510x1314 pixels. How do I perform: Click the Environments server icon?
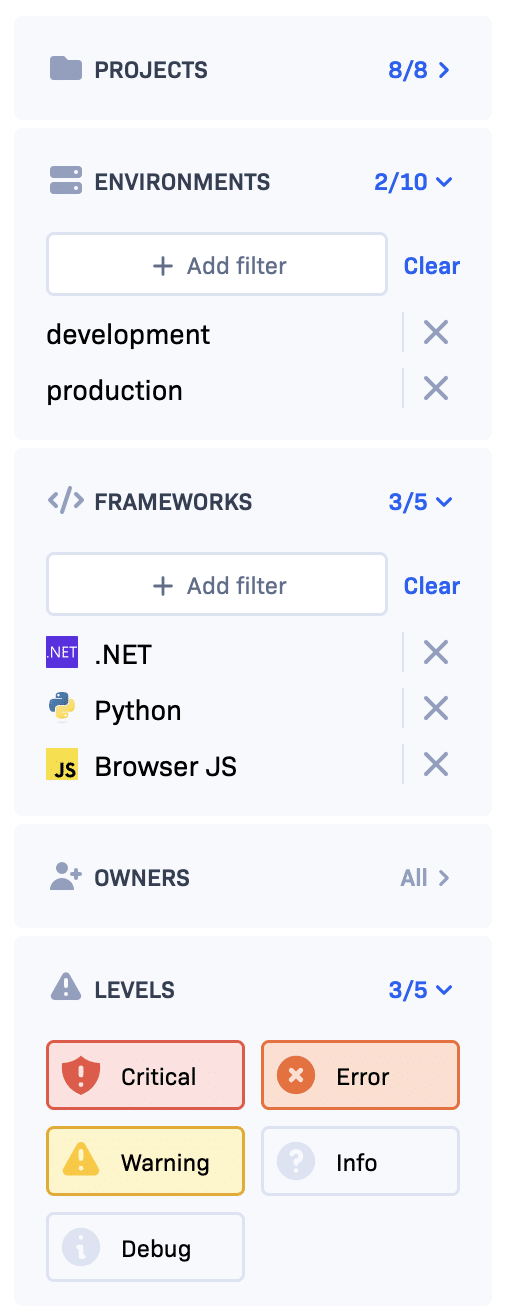tap(65, 181)
